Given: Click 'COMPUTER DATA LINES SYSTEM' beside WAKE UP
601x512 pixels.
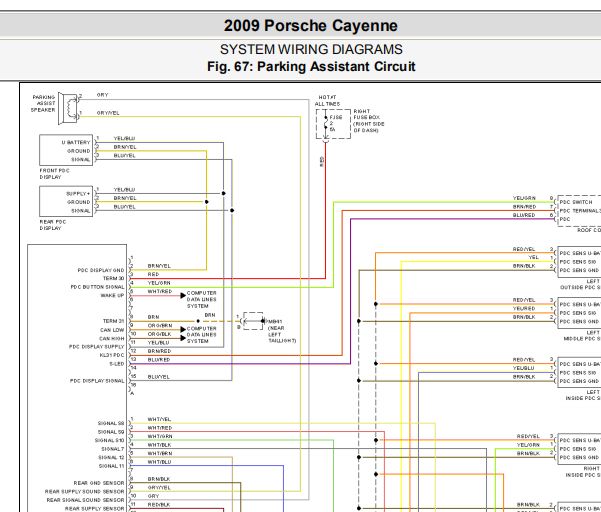Looking at the screenshot, I should pyautogui.click(x=202, y=299).
